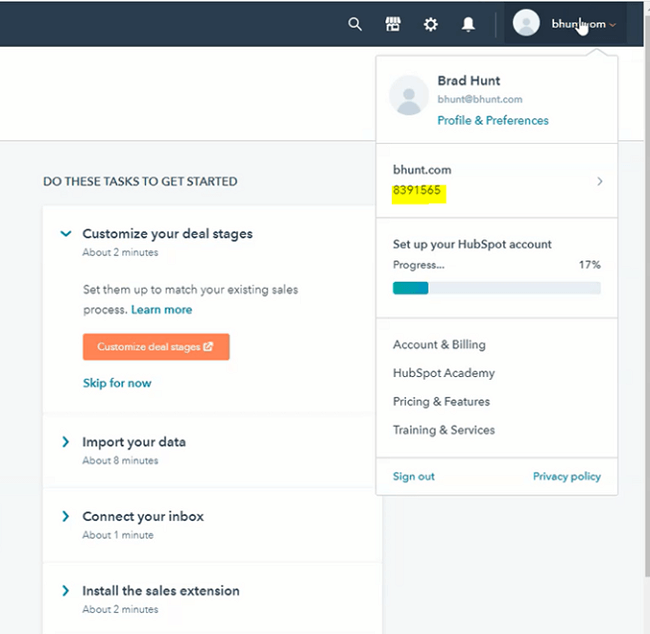The width and height of the screenshot is (650, 634).
Task: Open the Training & Services menu item
Action: pyautogui.click(x=444, y=430)
